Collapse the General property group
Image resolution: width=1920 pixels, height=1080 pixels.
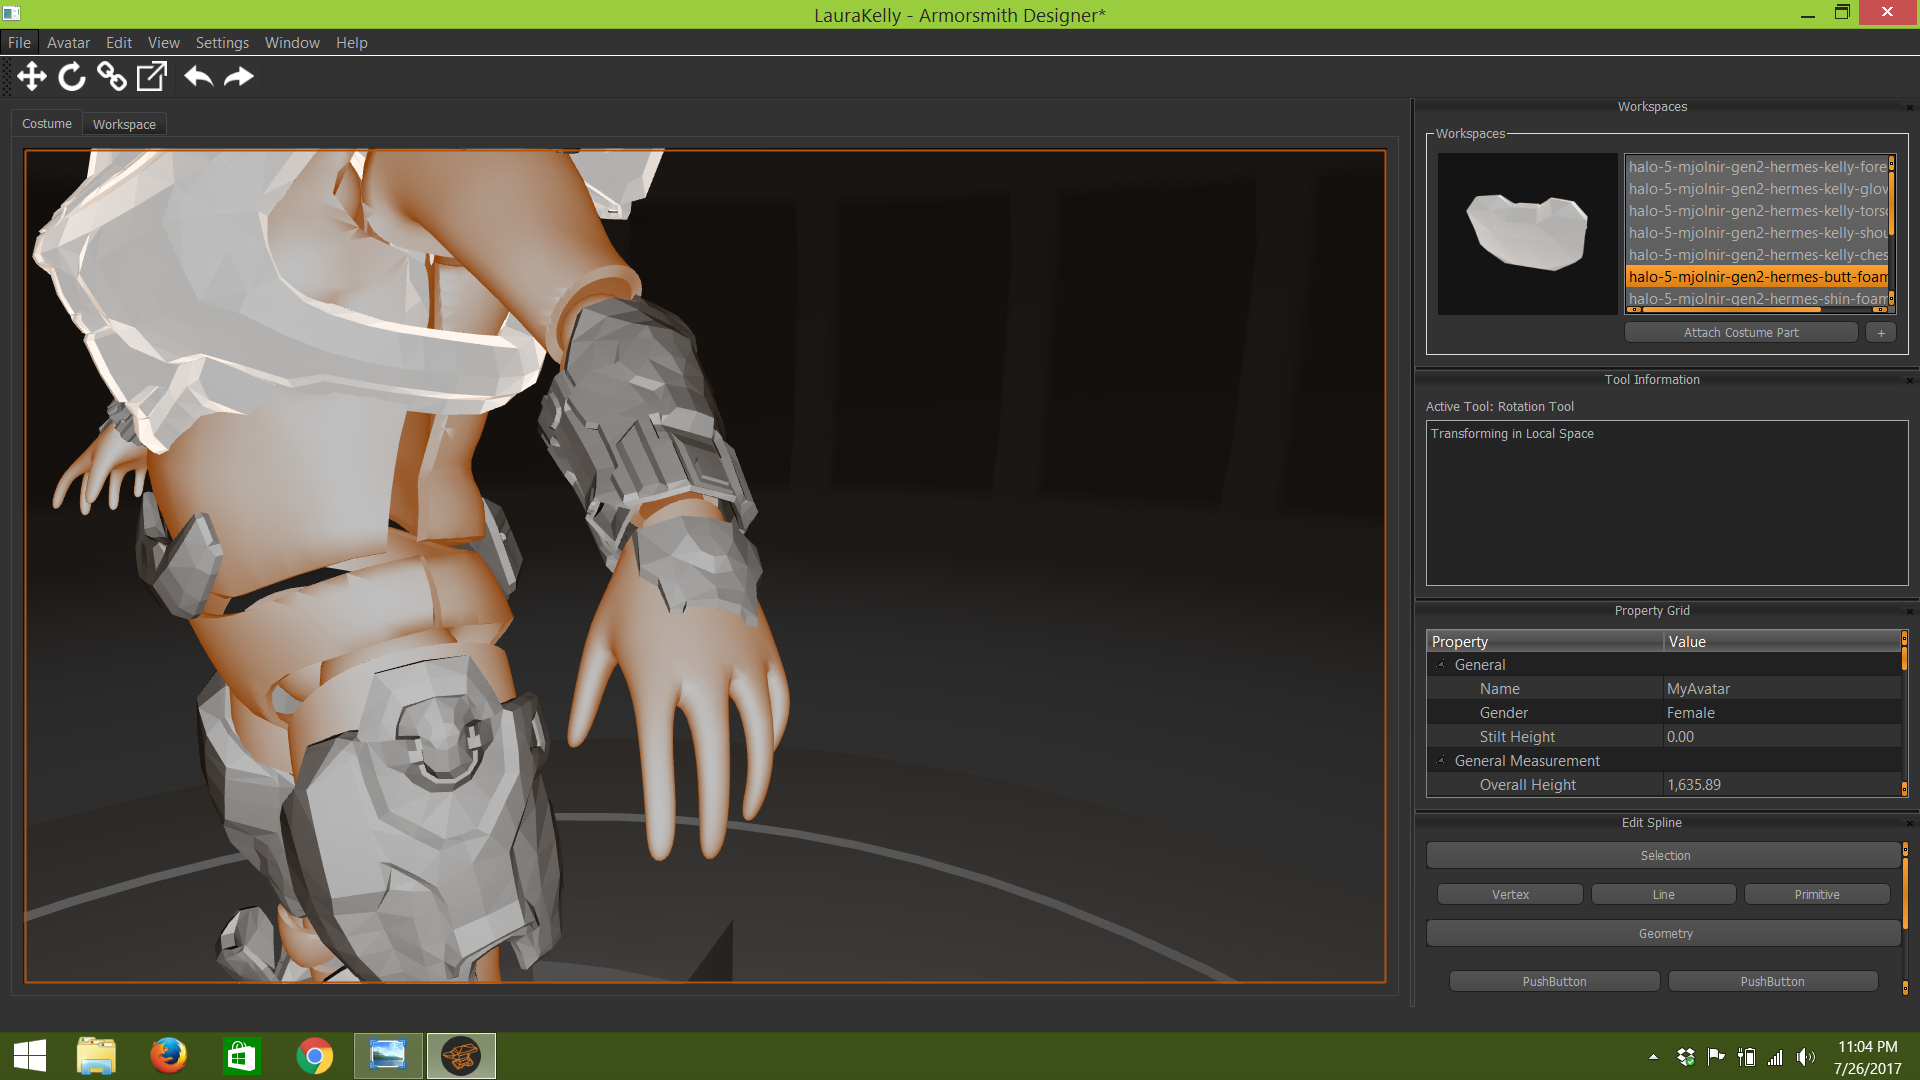[1441, 665]
